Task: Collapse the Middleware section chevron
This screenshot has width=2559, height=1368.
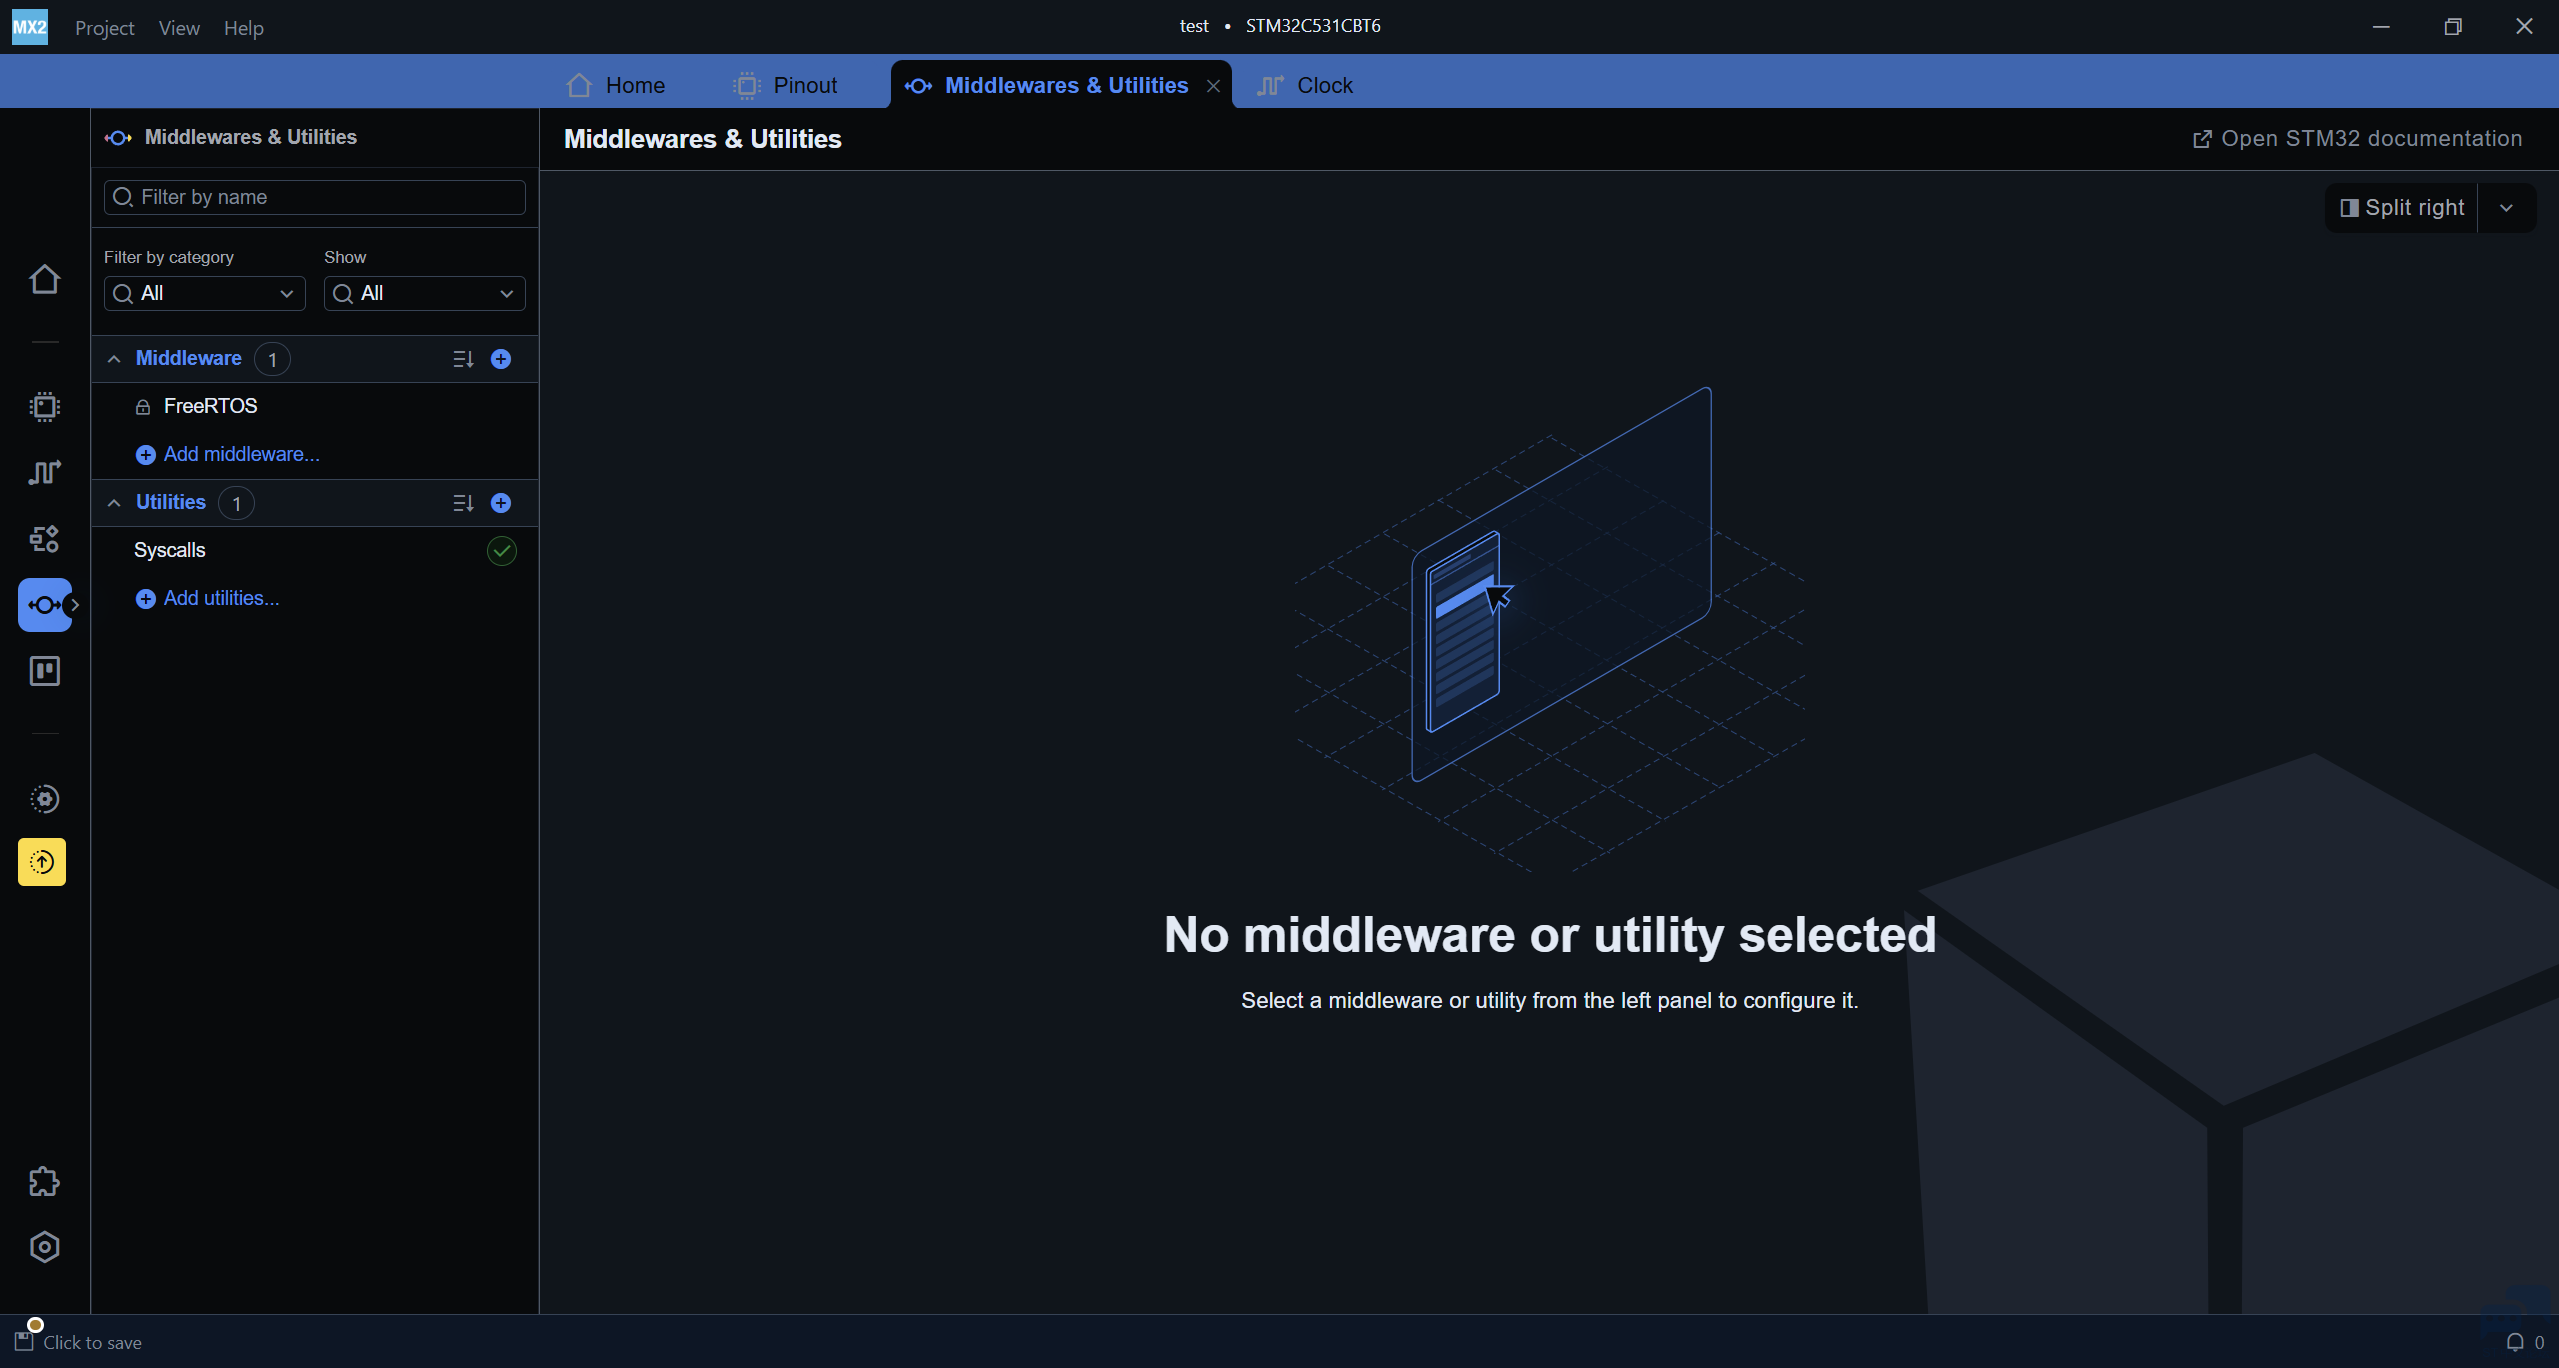Action: point(114,359)
